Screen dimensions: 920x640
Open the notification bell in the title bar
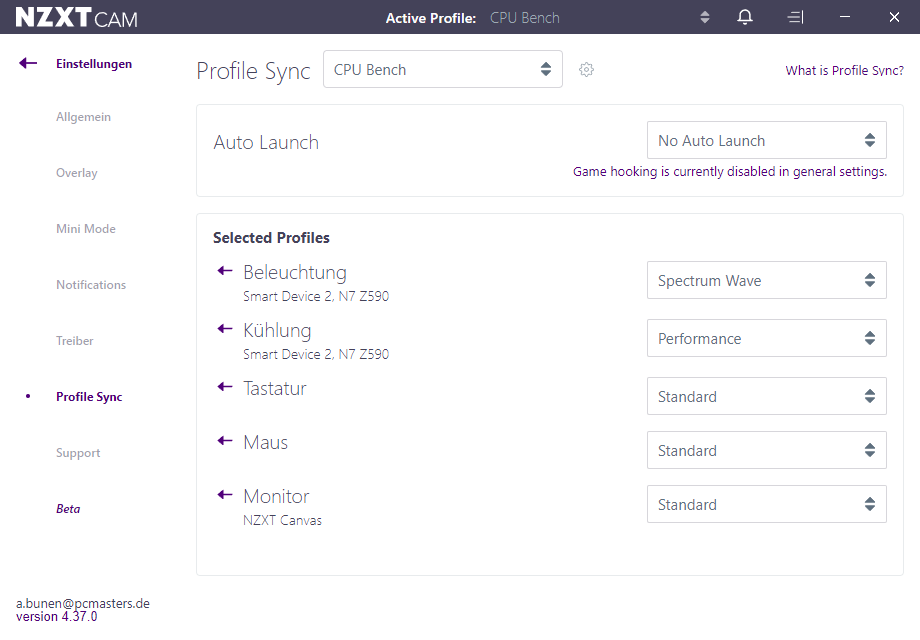[x=745, y=17]
